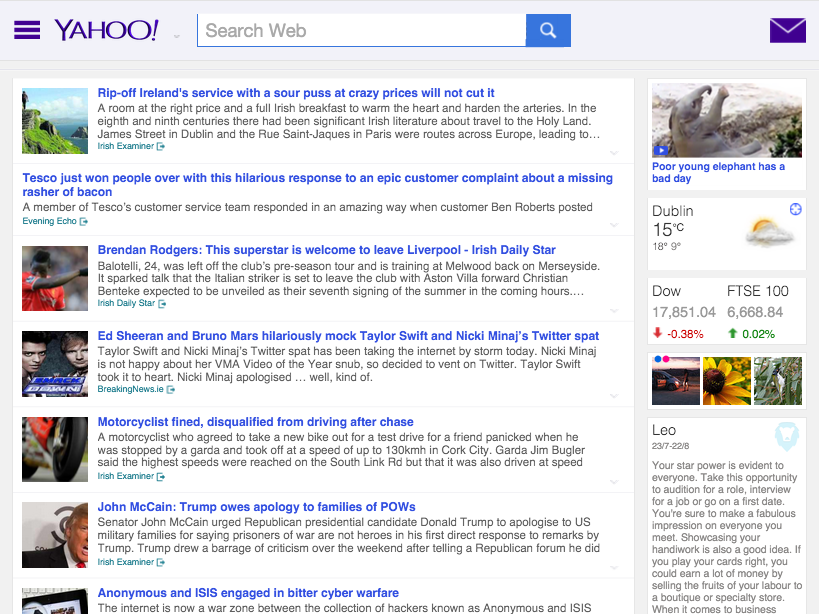Play the elephant video via play badge

[x=660, y=151]
